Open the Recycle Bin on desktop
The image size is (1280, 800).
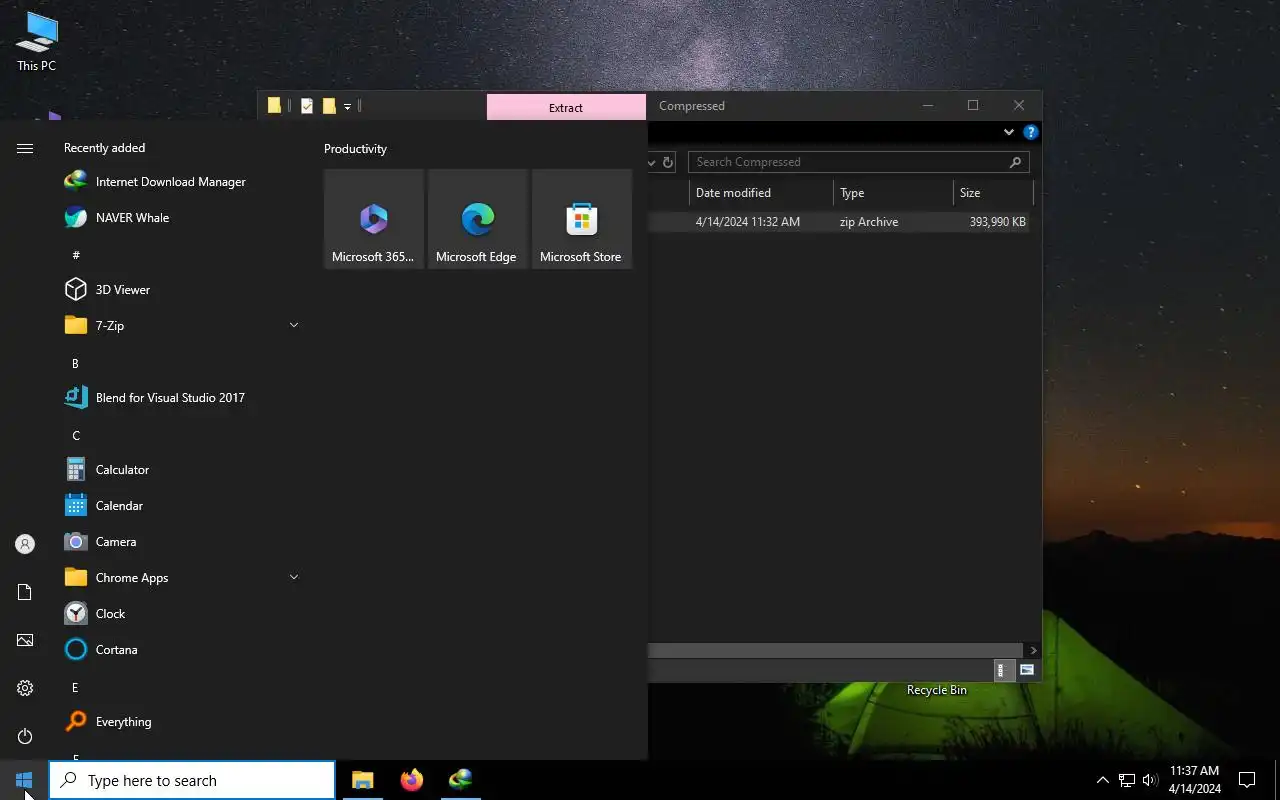pyautogui.click(x=937, y=690)
